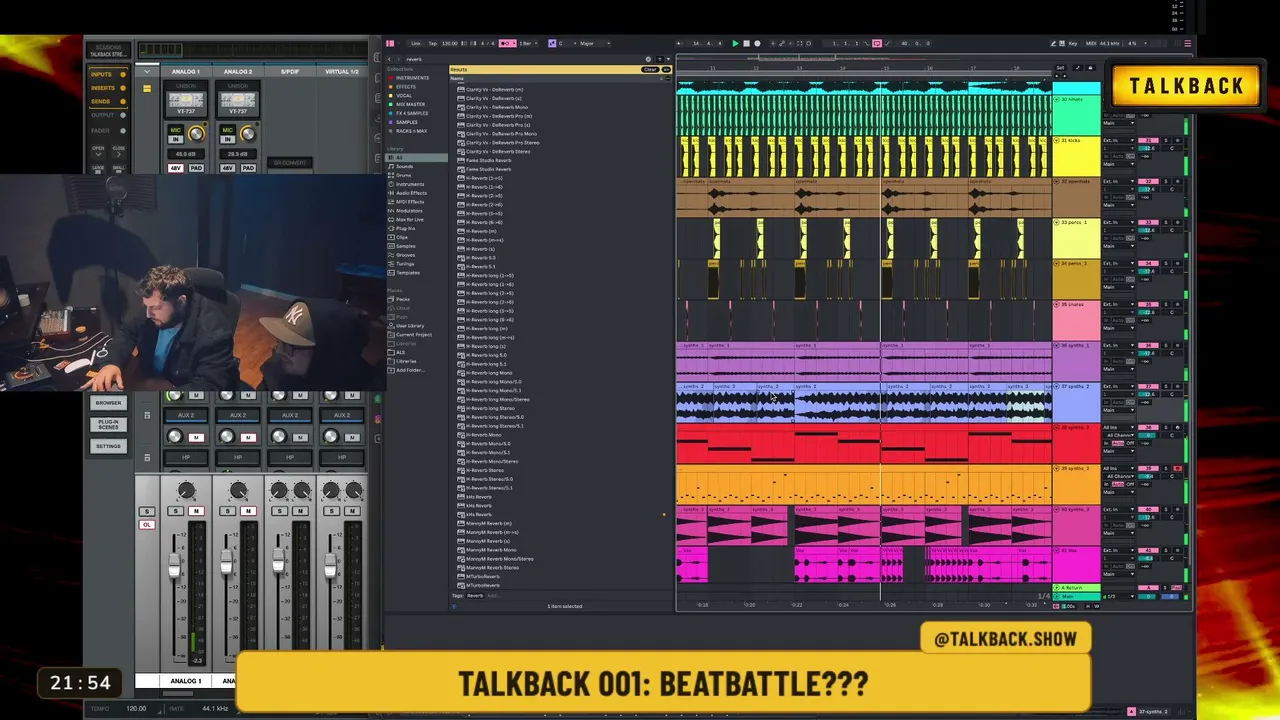Toggle 48V phantom power on ANALOG 1
The image size is (1280, 720).
(x=177, y=168)
